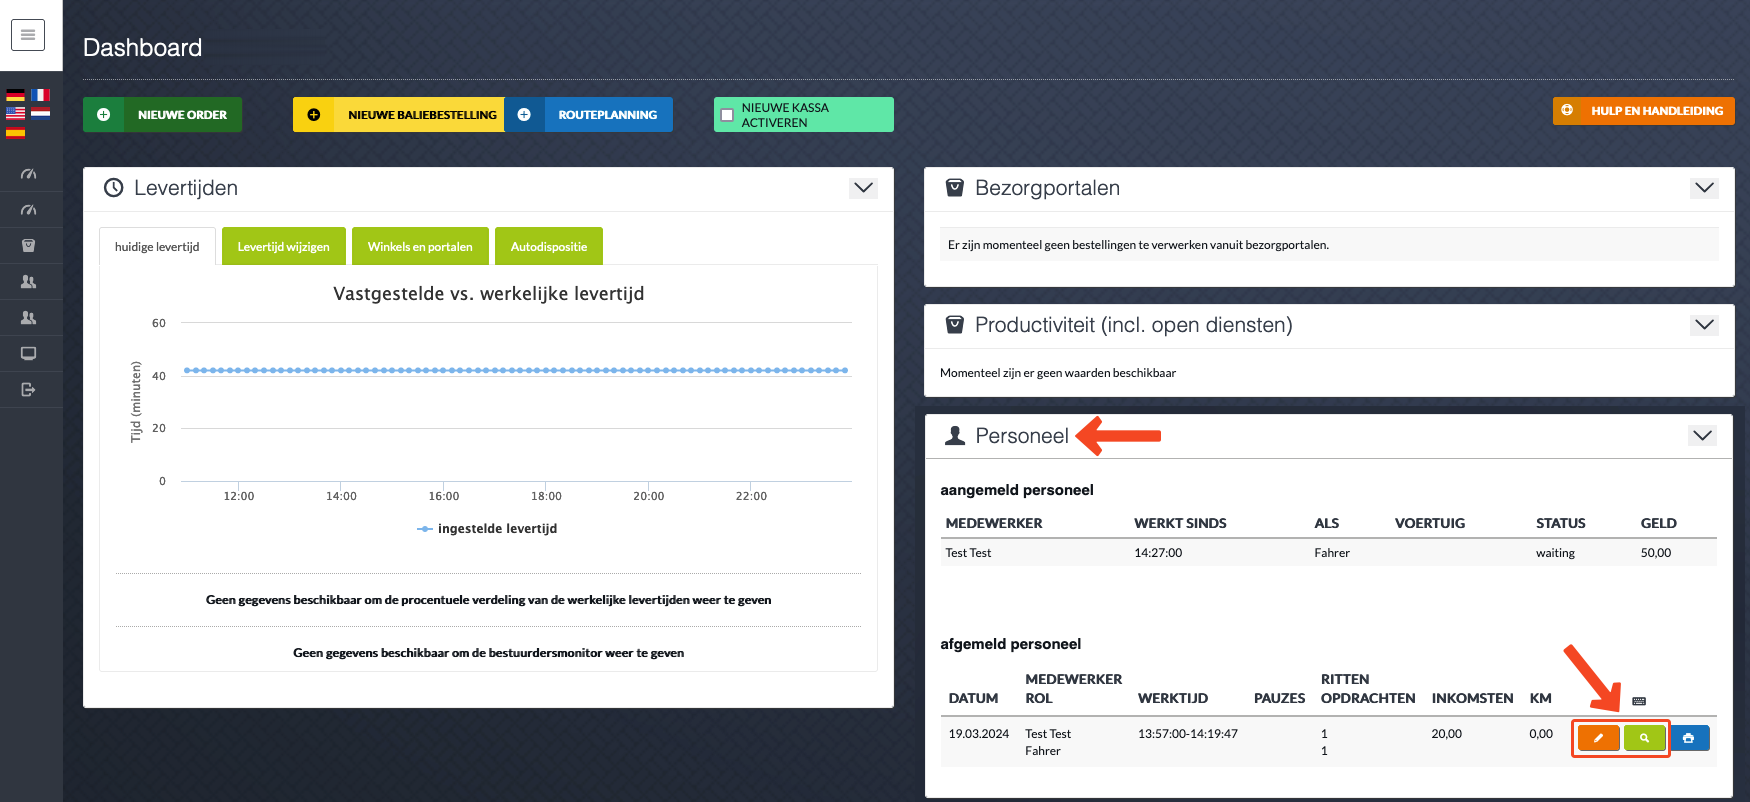Switch language with the French flag

(40, 95)
